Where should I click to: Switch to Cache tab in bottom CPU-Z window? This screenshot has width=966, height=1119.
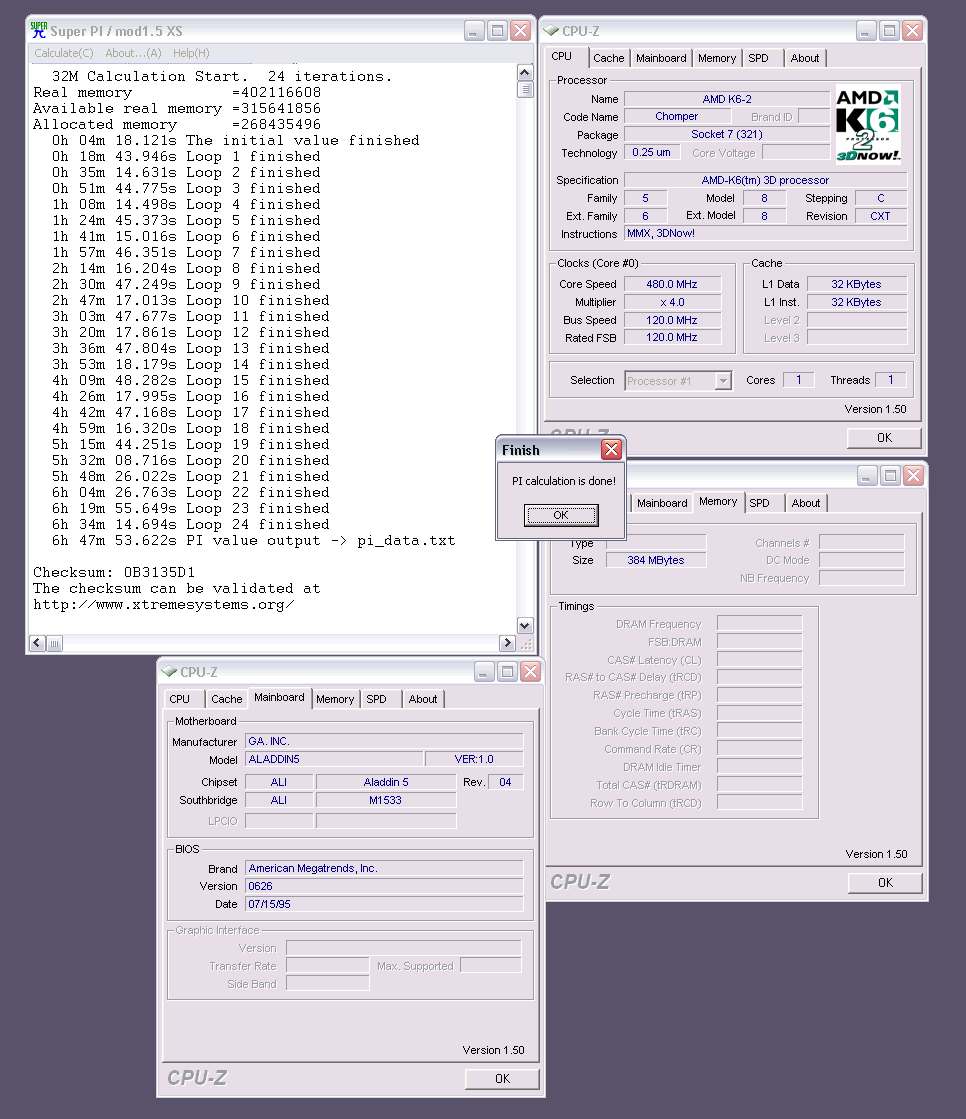click(x=227, y=699)
